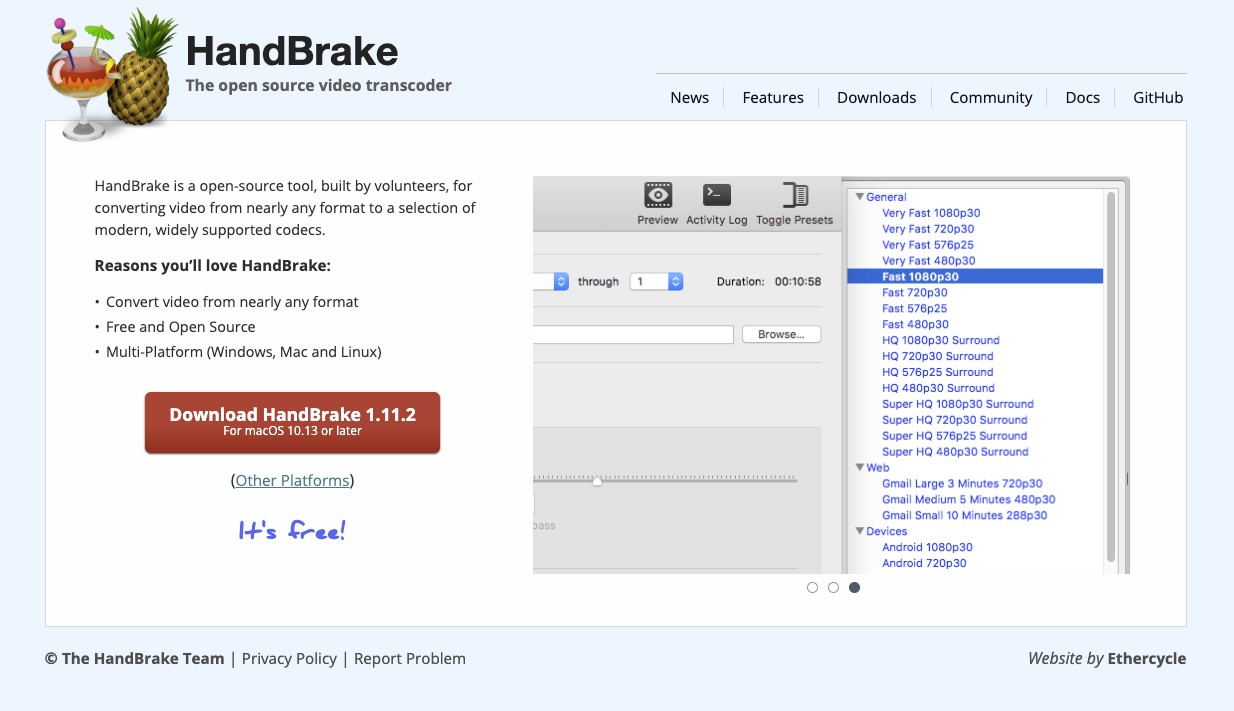This screenshot has height=711, width=1234.
Task: Open the GitHub navigation link
Action: (1158, 97)
